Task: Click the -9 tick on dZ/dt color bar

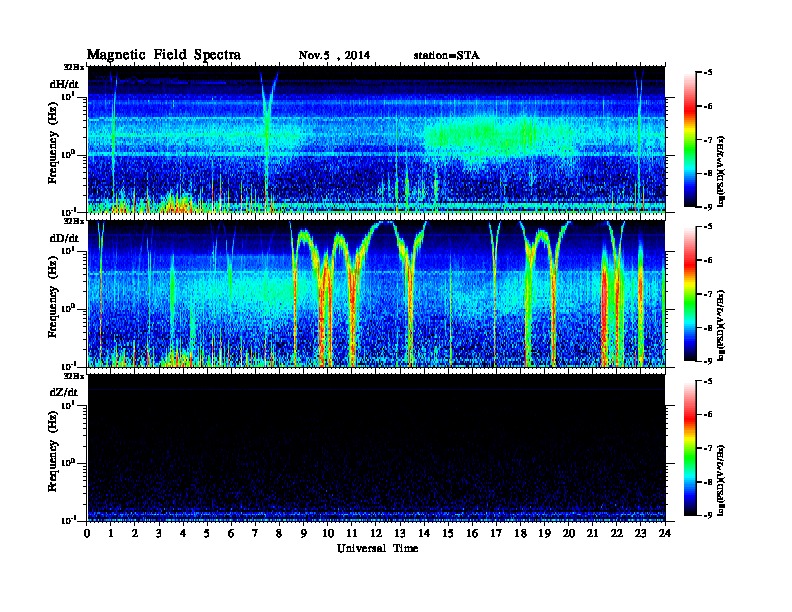Action: 708,515
